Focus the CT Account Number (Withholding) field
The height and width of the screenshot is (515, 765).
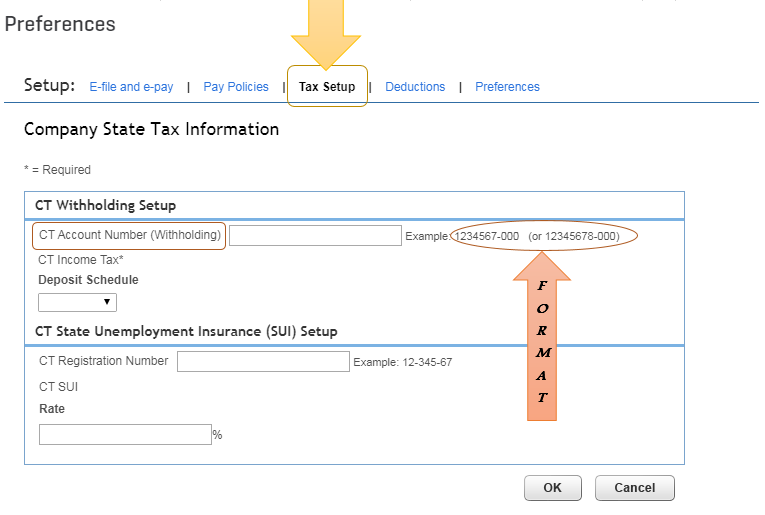click(315, 236)
